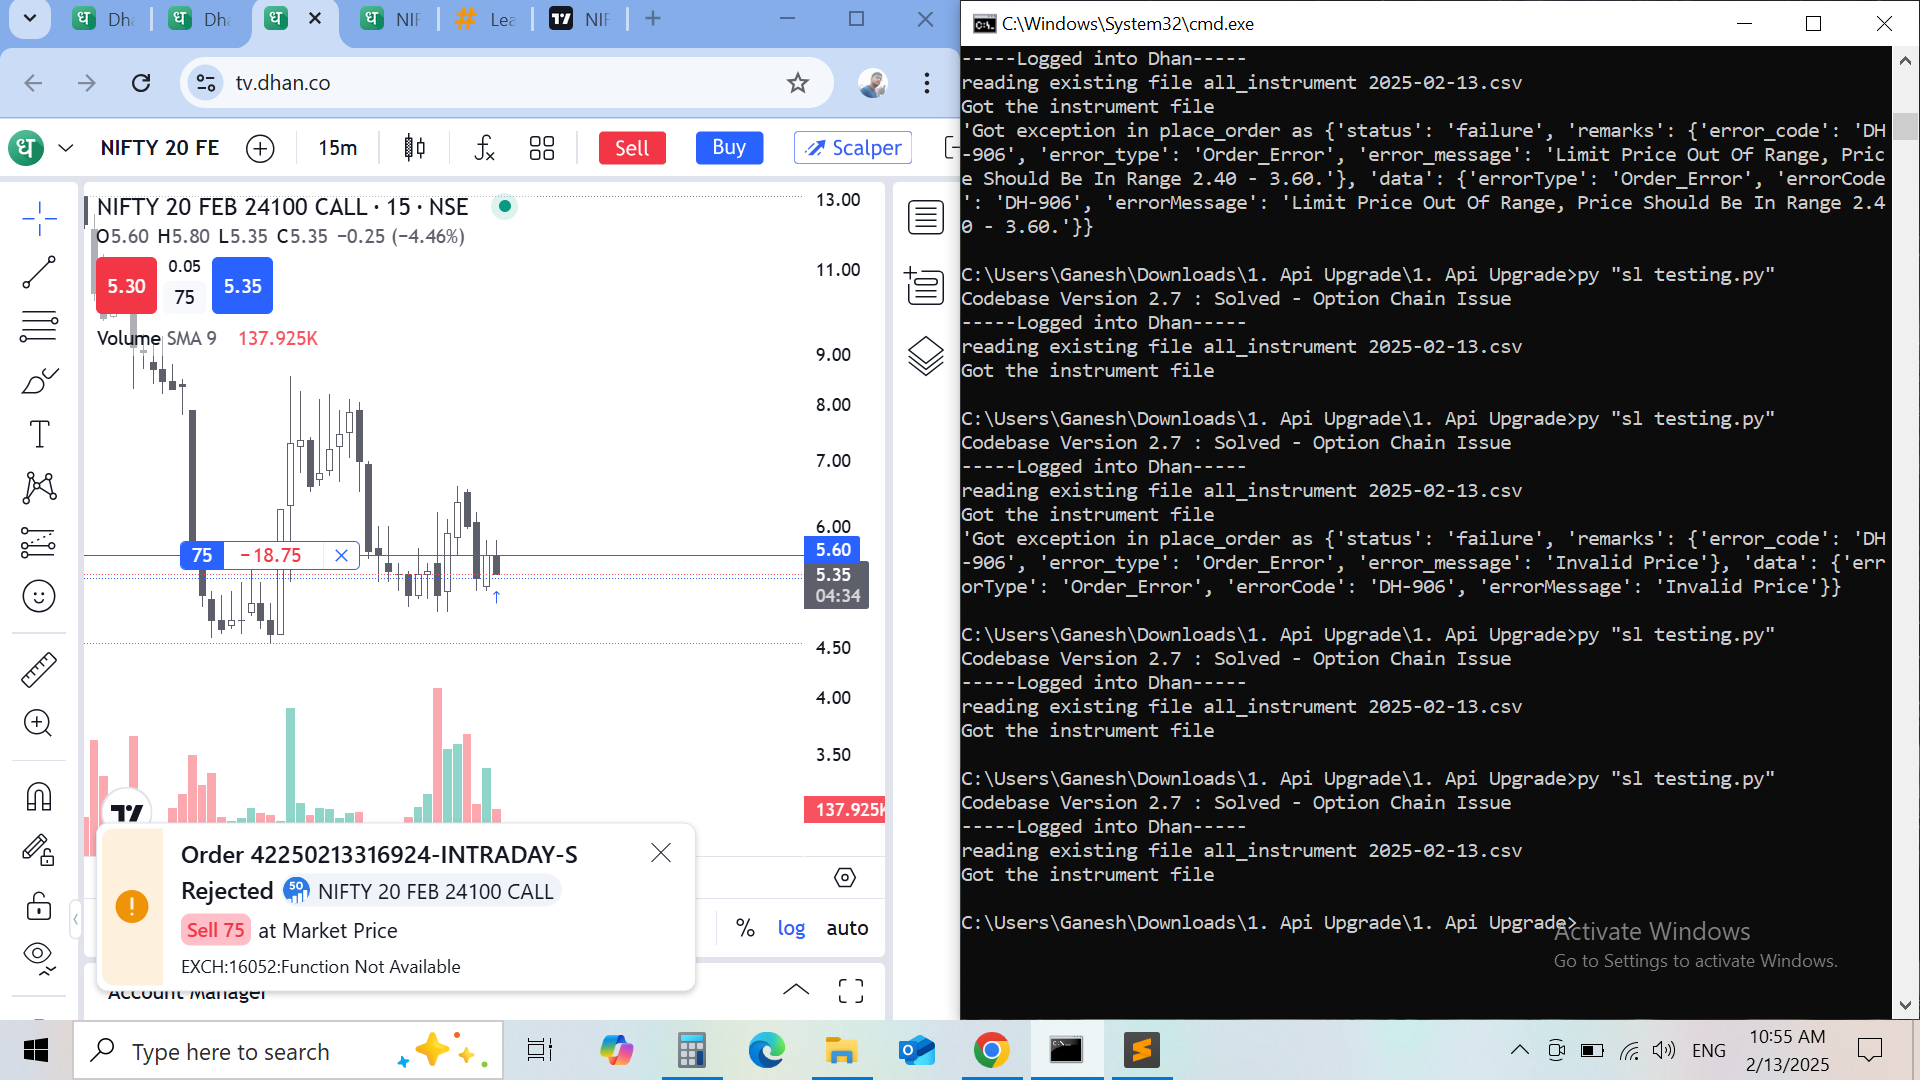This screenshot has width=1920, height=1080.
Task: Open Sublime Text from the taskbar
Action: click(x=1141, y=1051)
